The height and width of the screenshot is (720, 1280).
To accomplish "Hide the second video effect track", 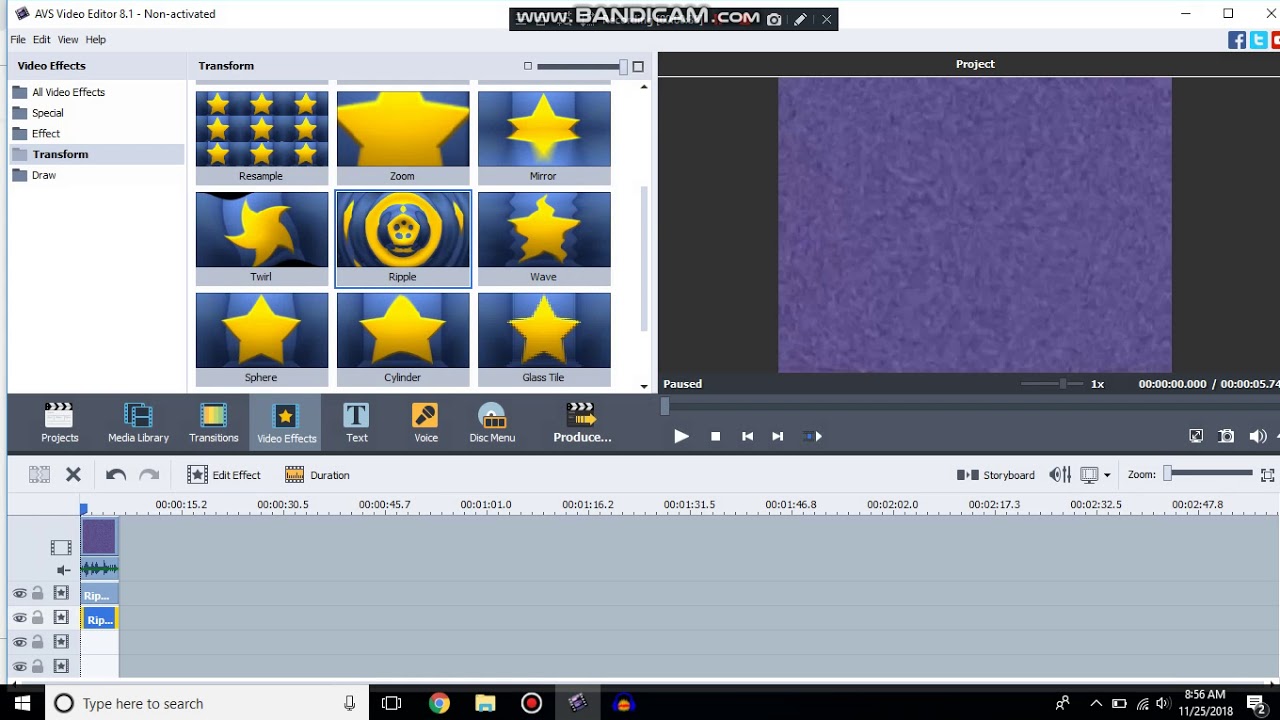I will 19,618.
